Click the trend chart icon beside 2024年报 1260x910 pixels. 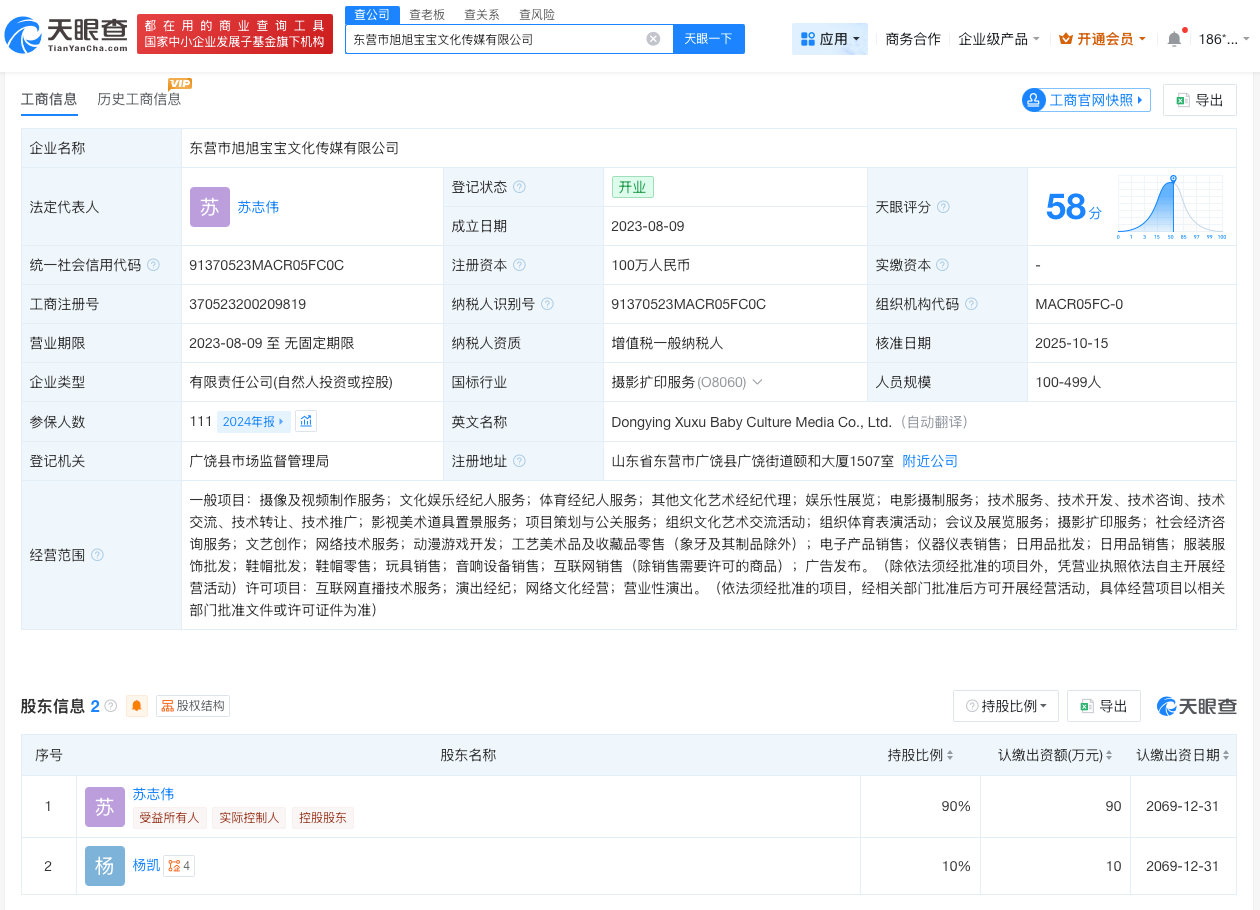(x=306, y=422)
